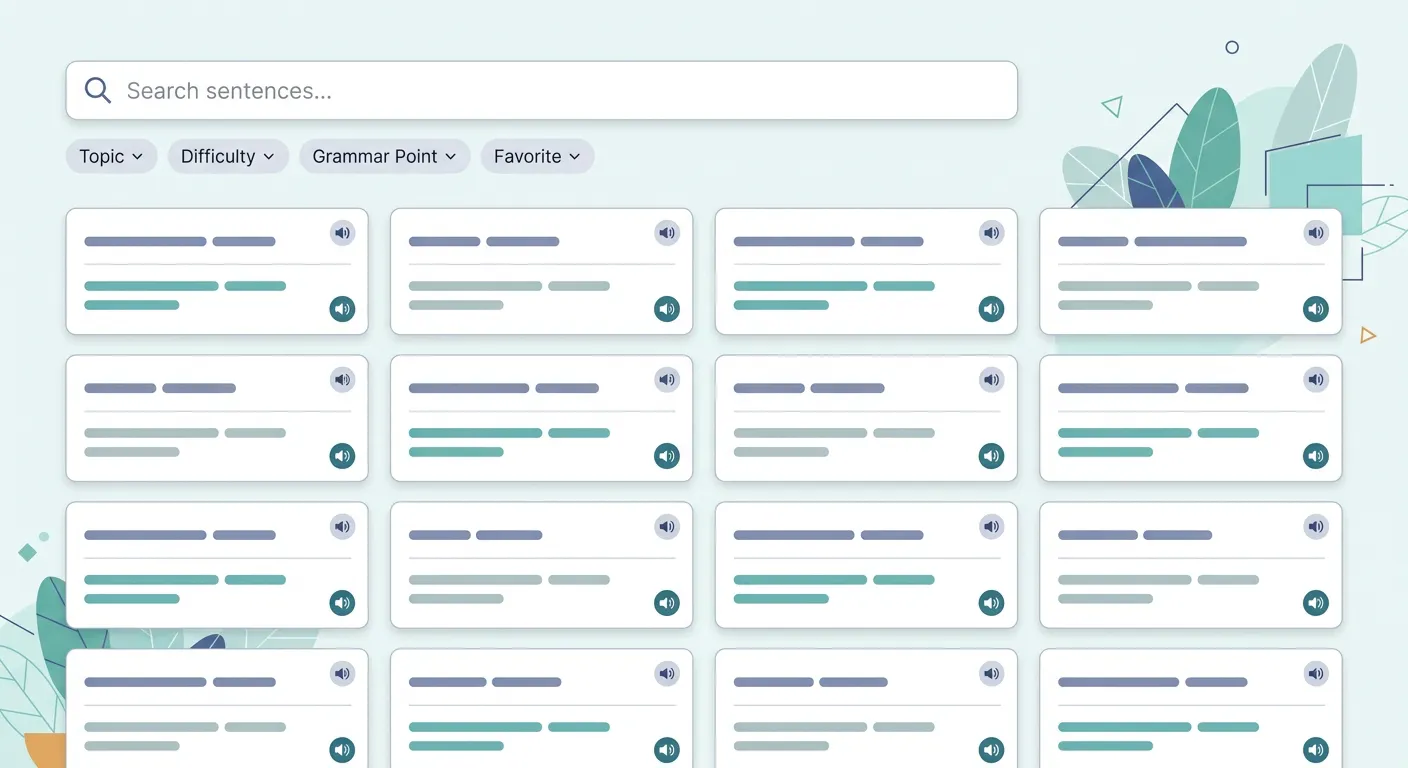
Task: Play light speaker on third-row third card
Action: pos(991,526)
